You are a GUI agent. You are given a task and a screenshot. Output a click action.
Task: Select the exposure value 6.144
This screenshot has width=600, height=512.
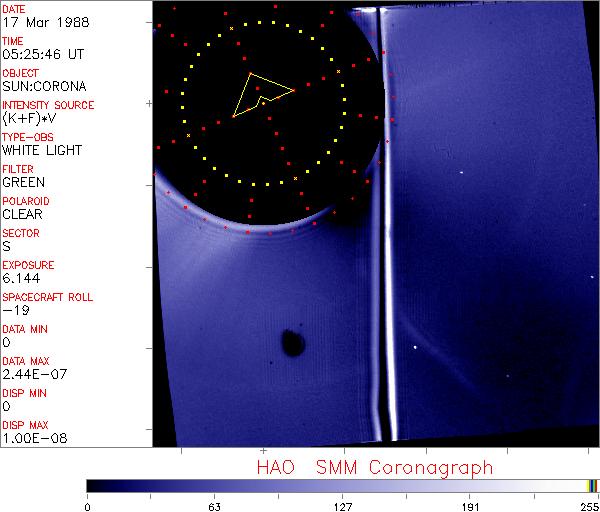(x=20, y=279)
